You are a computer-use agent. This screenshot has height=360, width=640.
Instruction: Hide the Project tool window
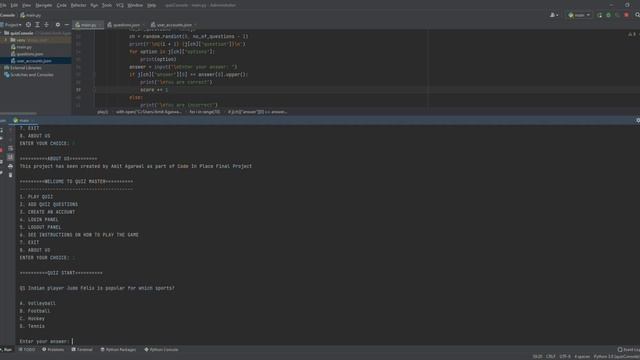click(x=67, y=25)
